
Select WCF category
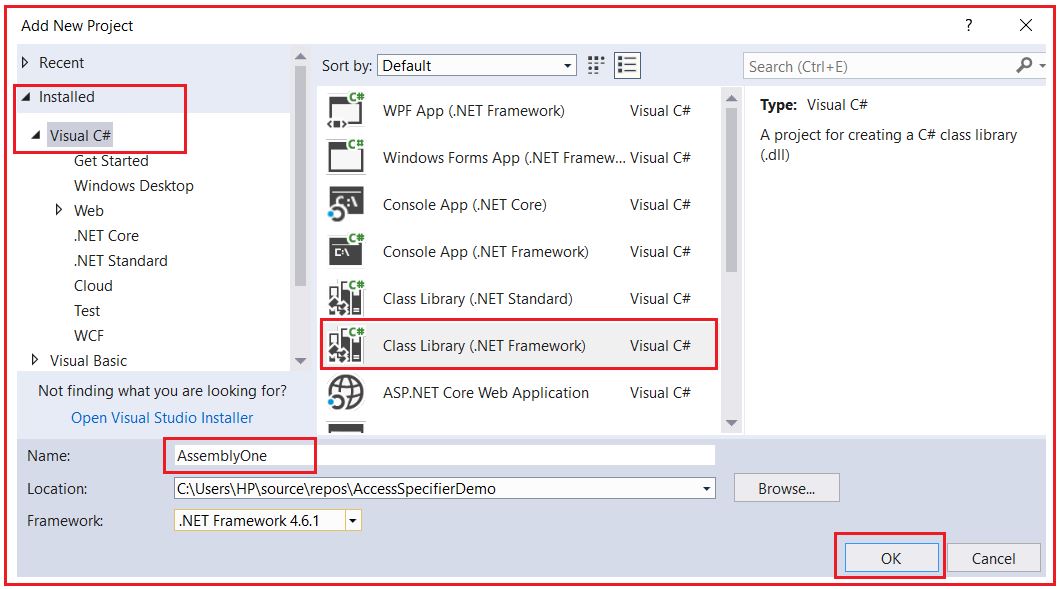(89, 336)
